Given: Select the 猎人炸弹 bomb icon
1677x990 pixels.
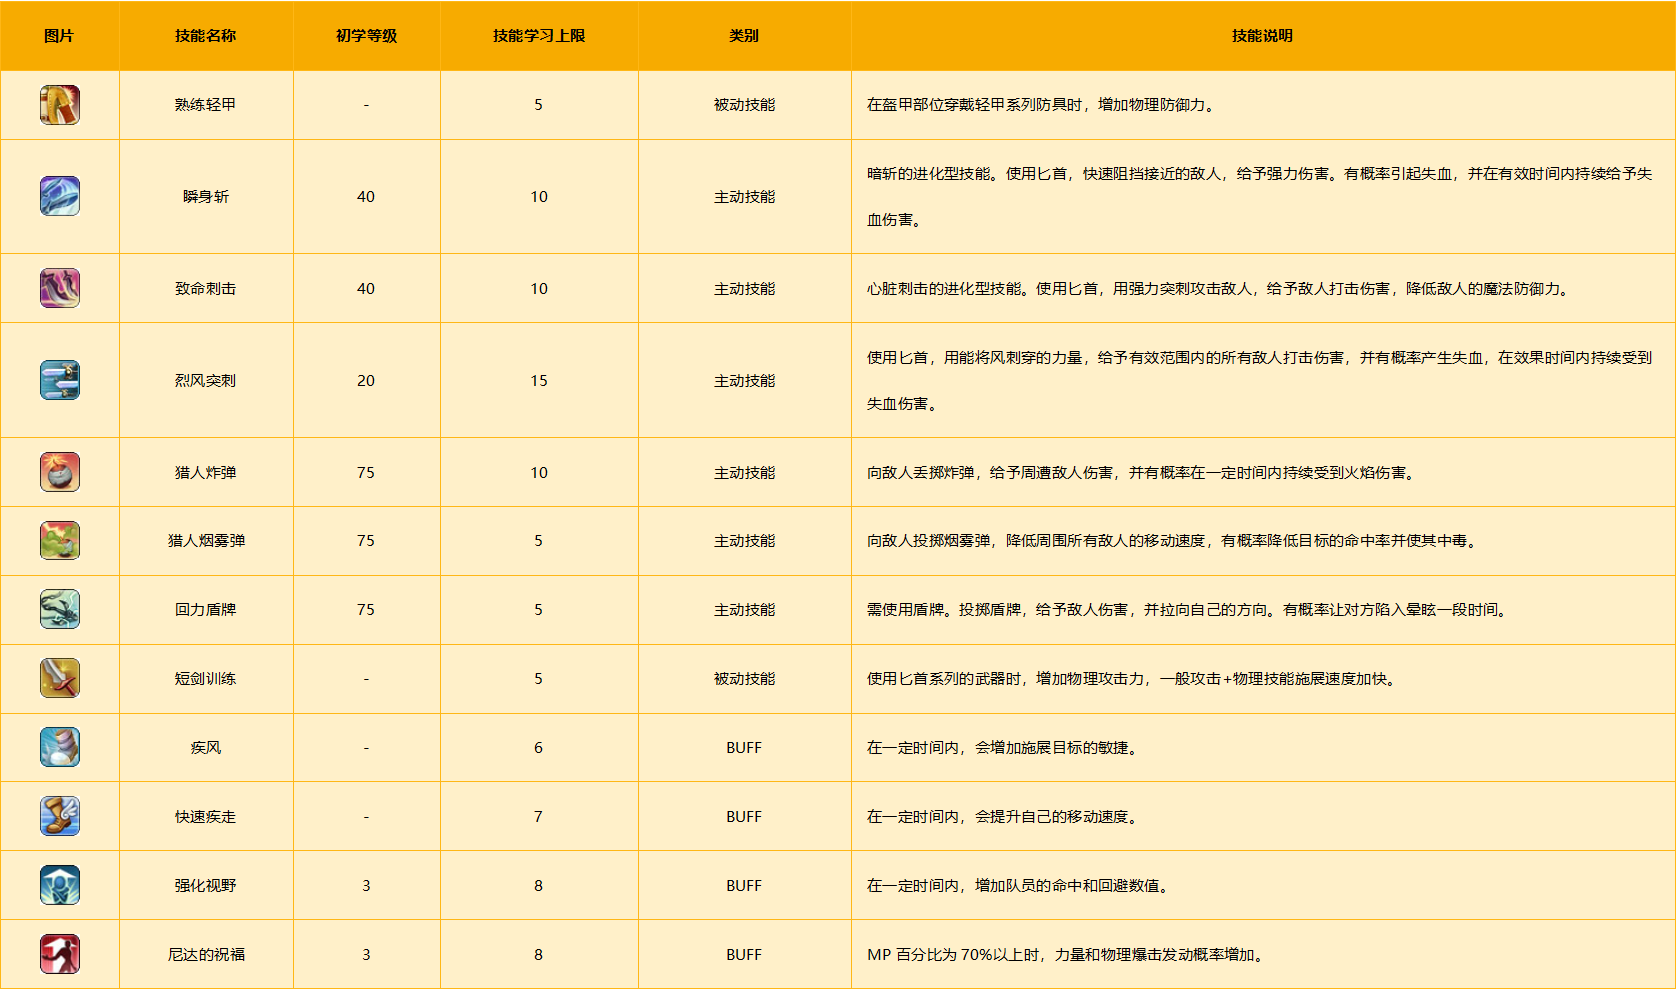Looking at the screenshot, I should [60, 472].
